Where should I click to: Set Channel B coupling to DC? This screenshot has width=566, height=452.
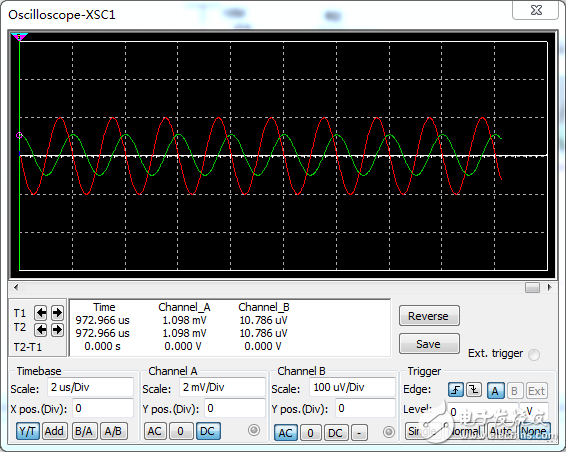click(335, 433)
